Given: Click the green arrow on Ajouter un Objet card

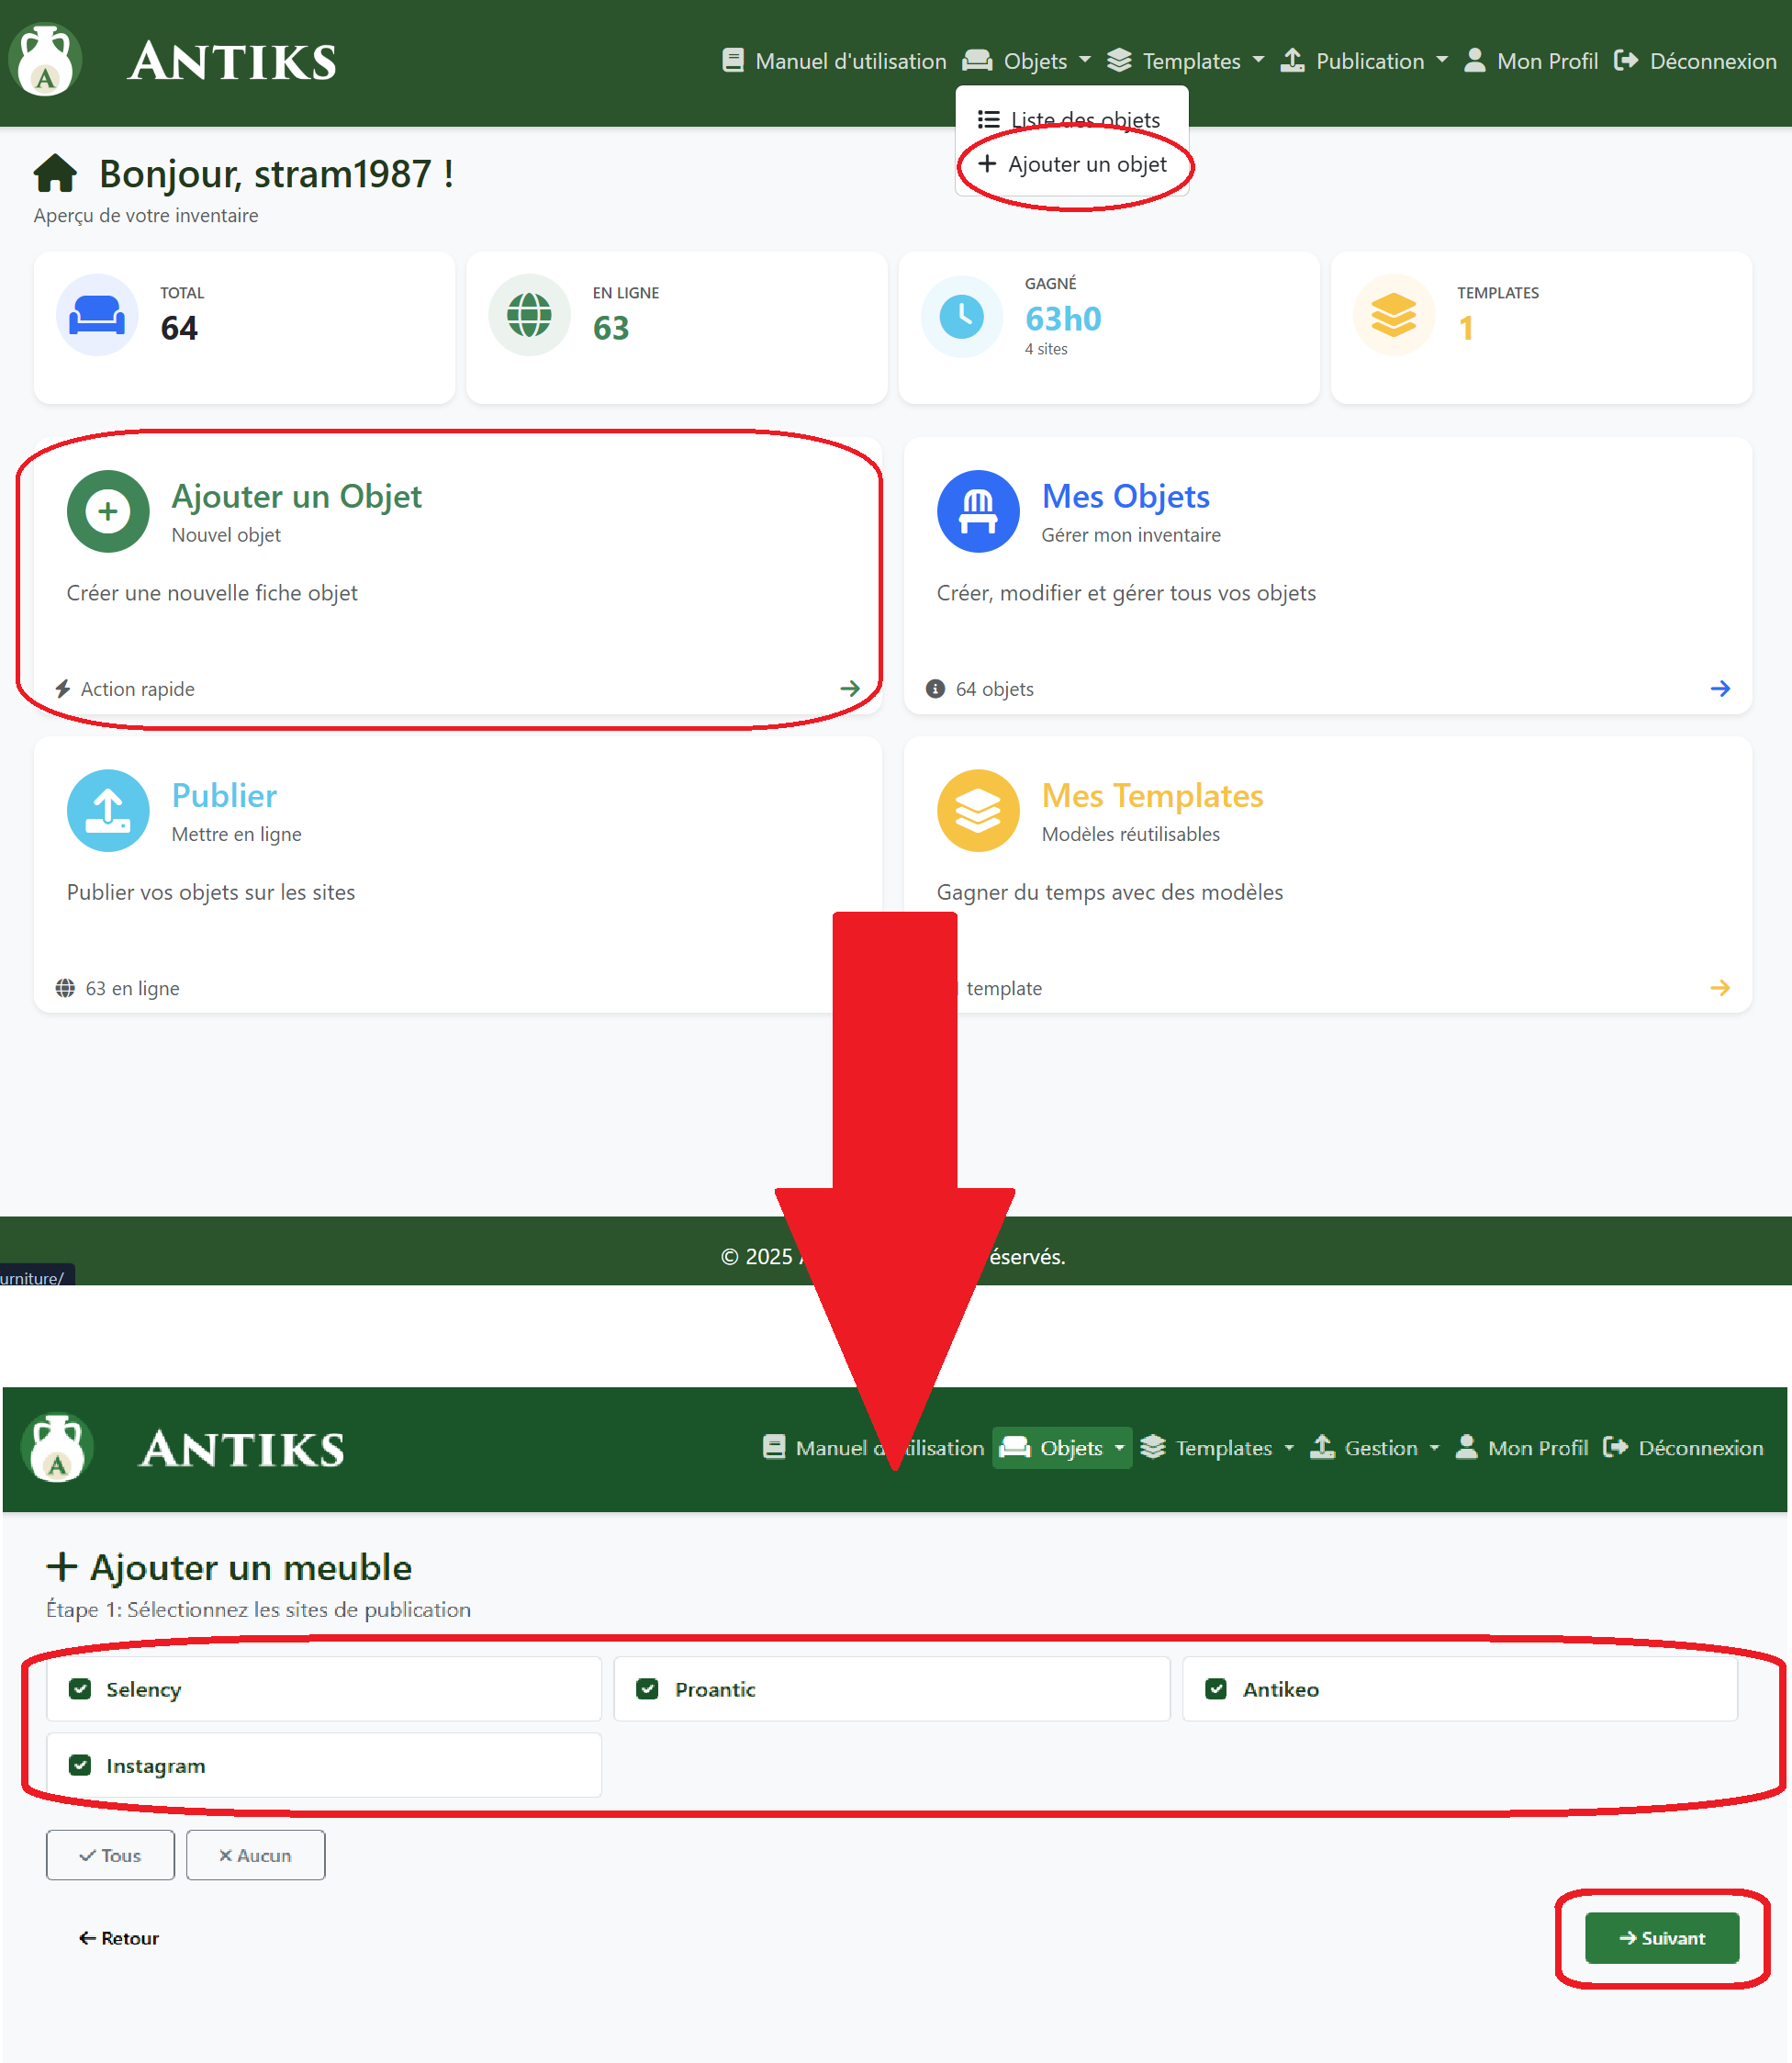Looking at the screenshot, I should (x=849, y=689).
